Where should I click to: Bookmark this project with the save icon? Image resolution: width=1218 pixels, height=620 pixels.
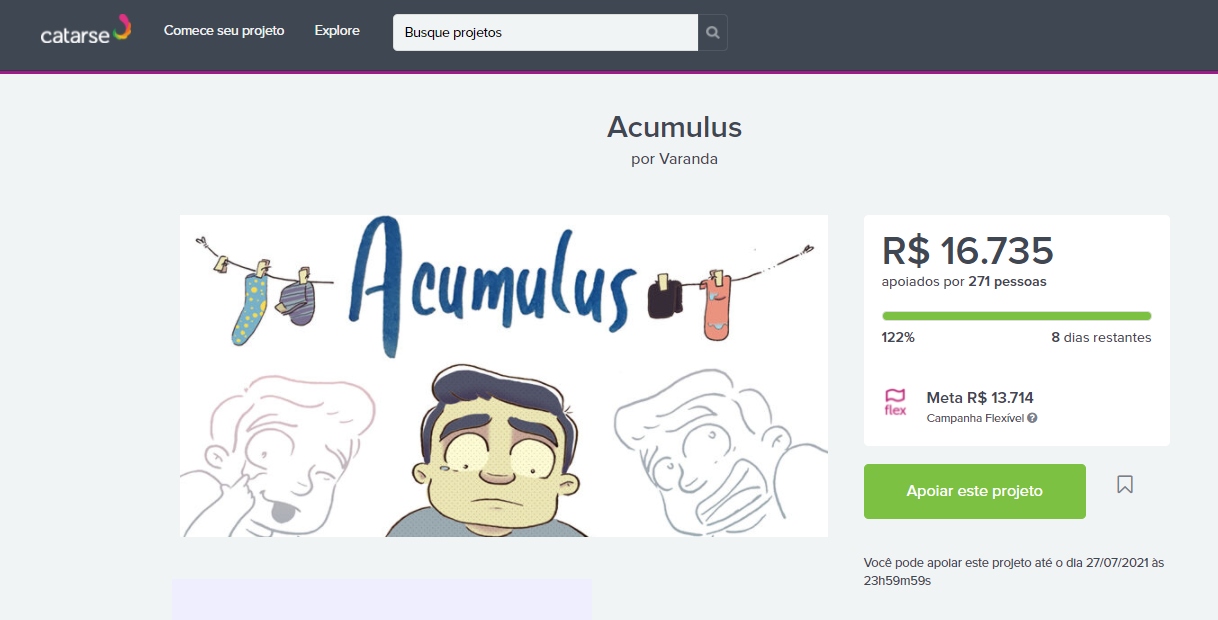1125,485
